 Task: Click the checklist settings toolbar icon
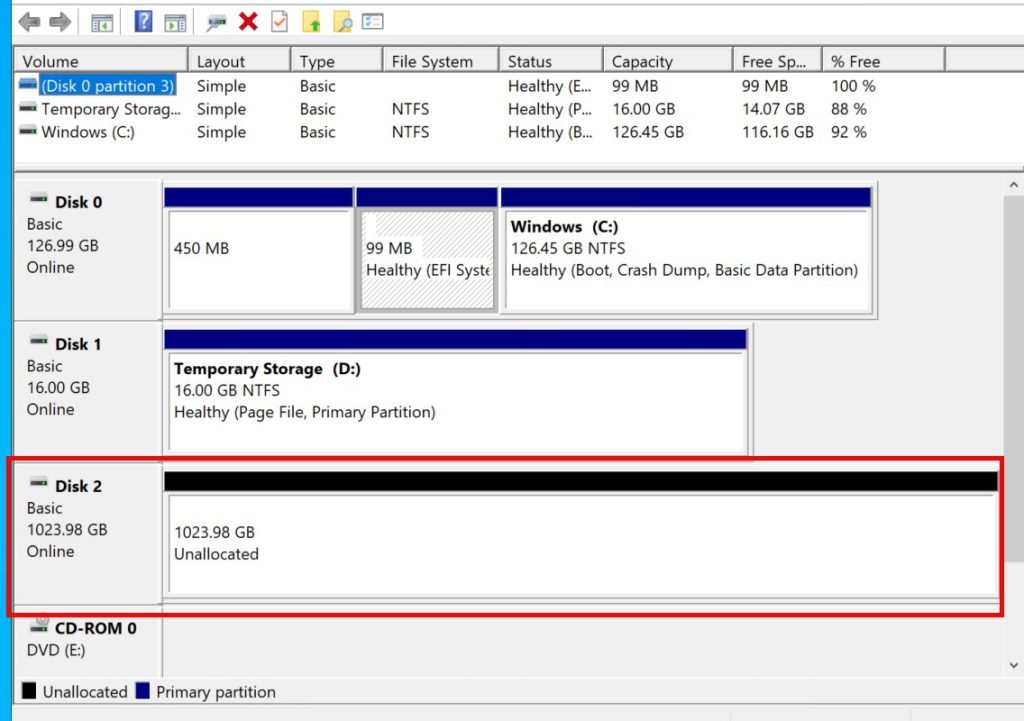373,22
